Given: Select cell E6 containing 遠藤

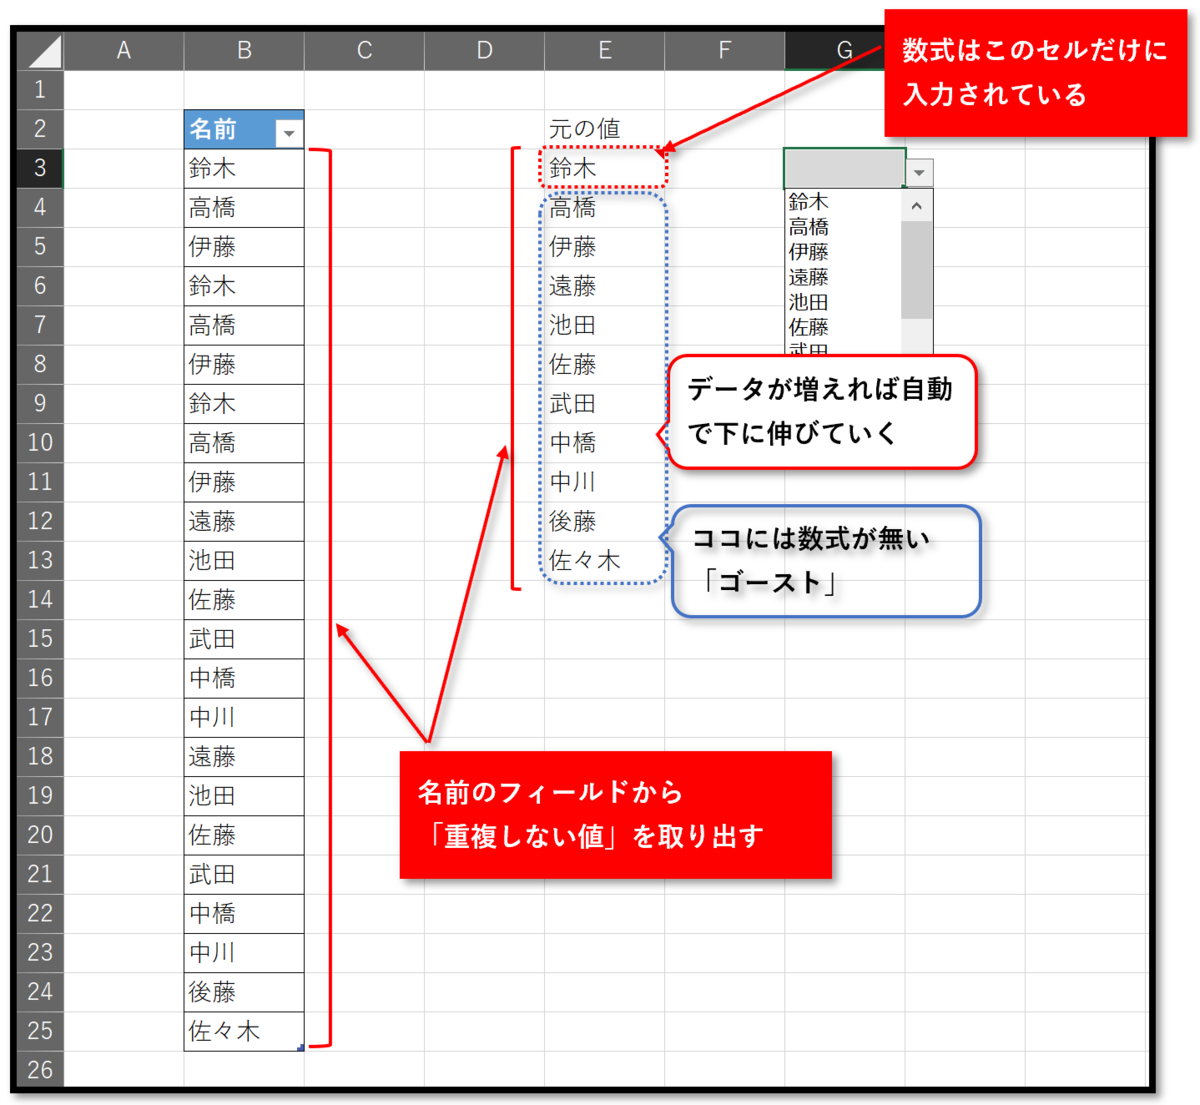Looking at the screenshot, I should click(604, 285).
